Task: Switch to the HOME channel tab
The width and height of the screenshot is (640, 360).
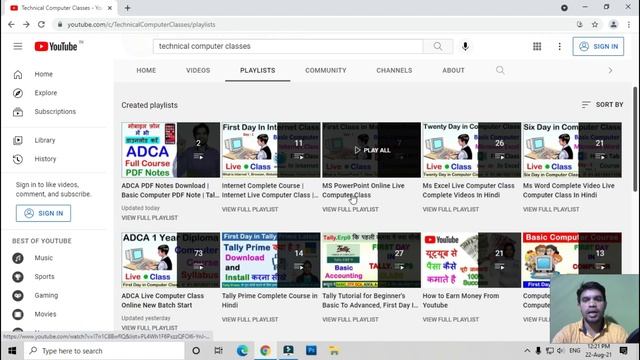Action: 146,70
